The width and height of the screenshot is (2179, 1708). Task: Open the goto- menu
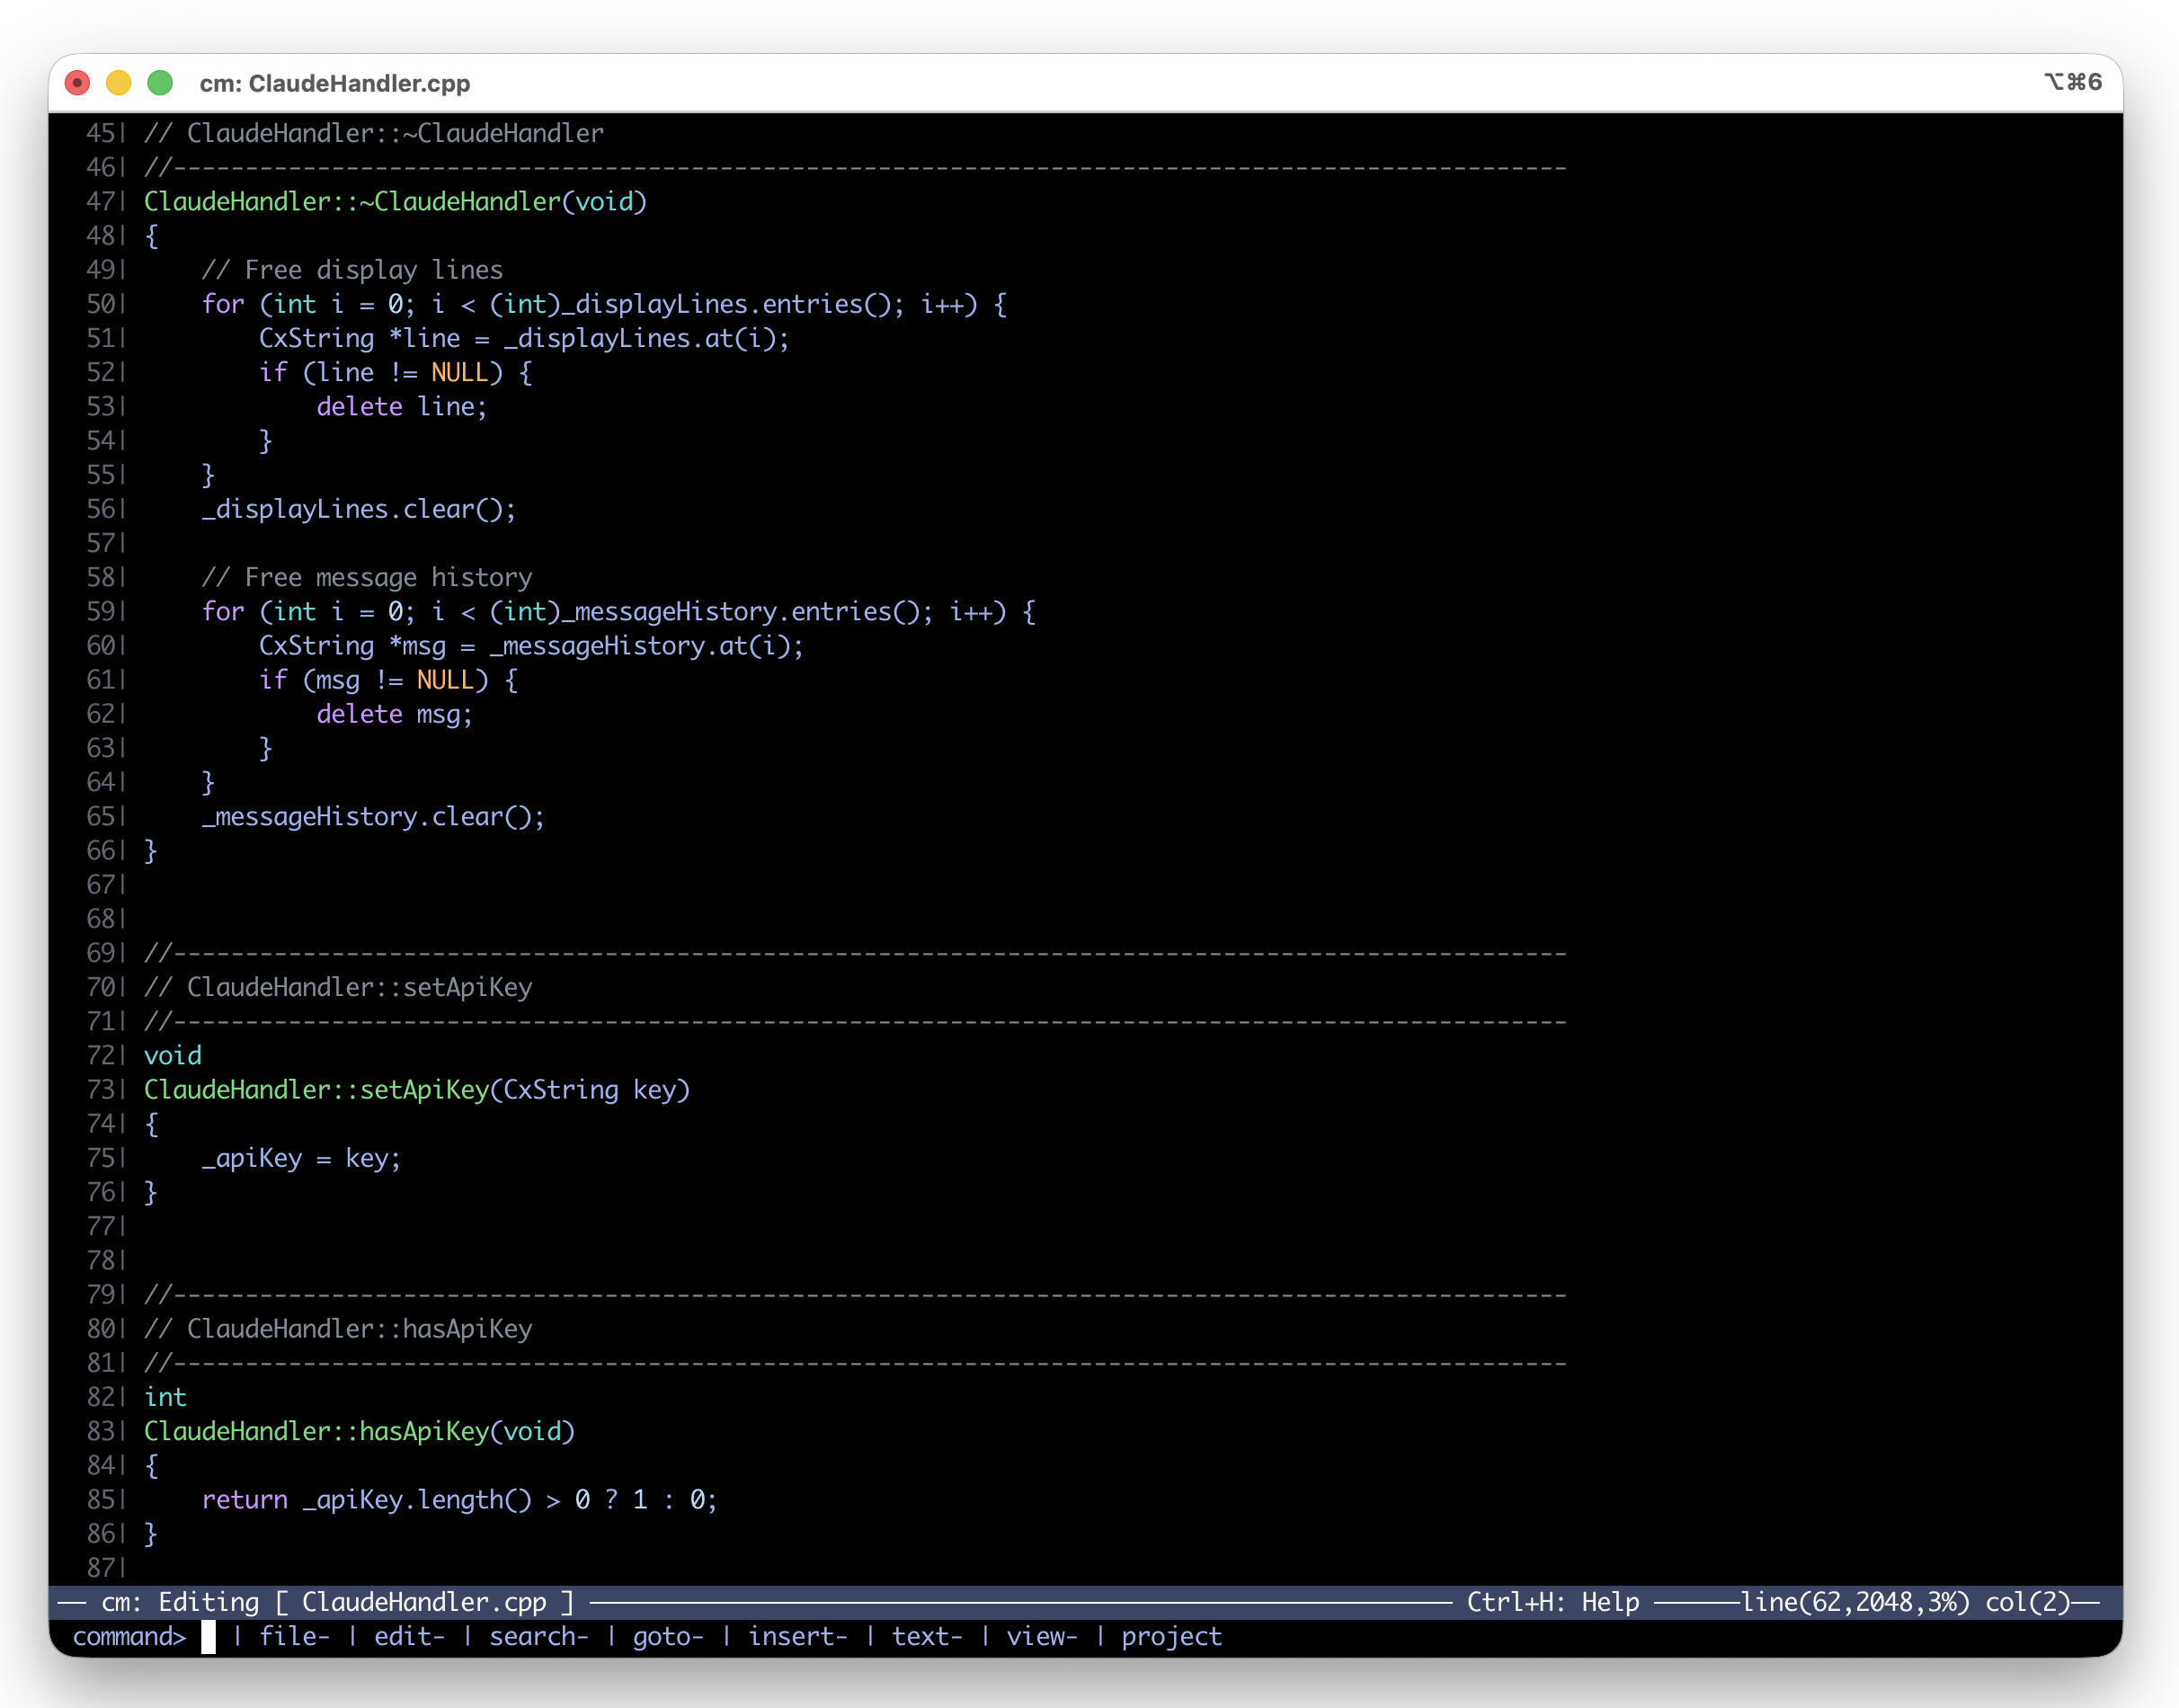pos(670,1637)
